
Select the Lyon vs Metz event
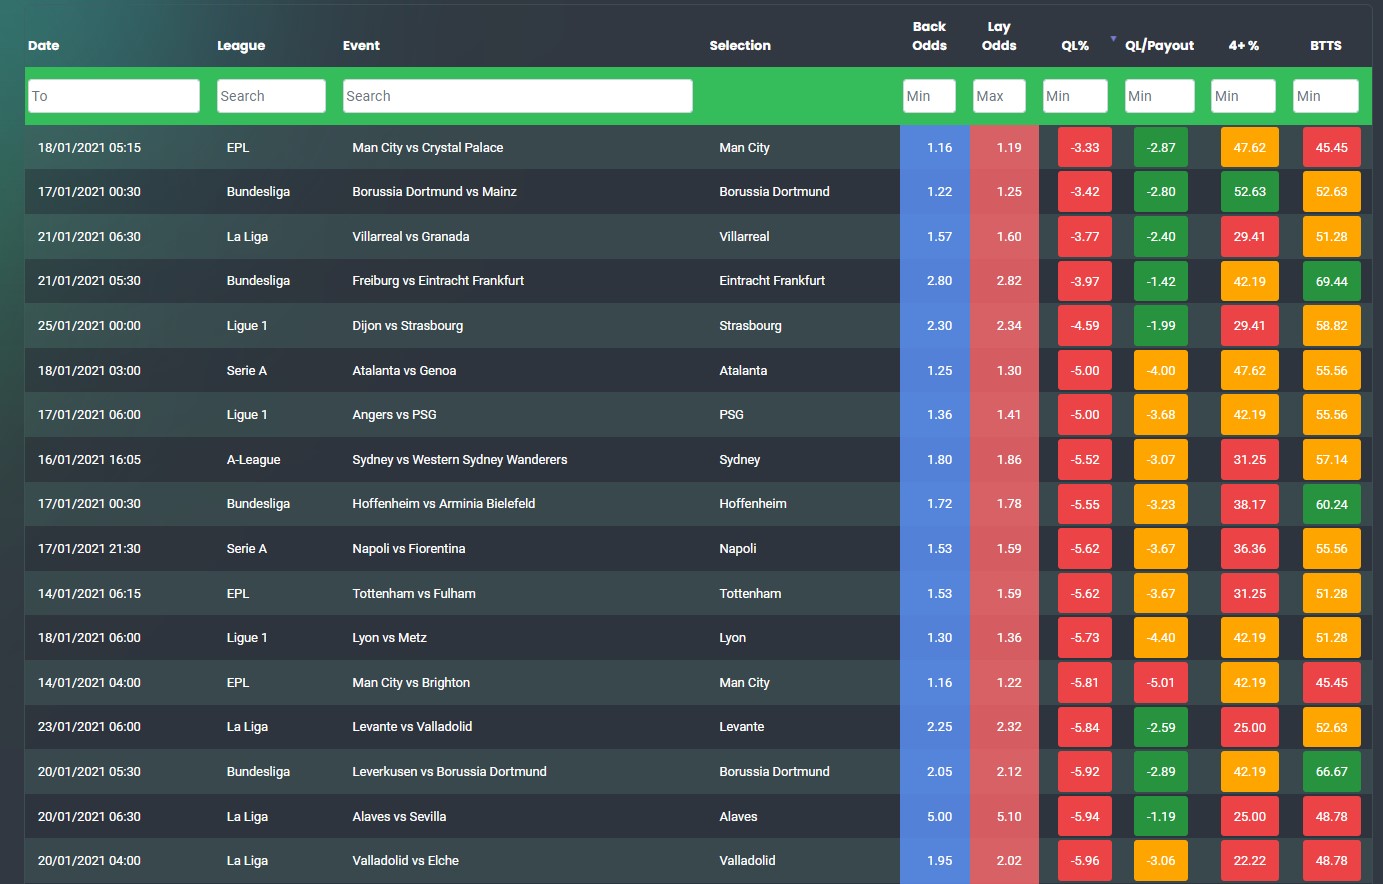pyautogui.click(x=390, y=637)
